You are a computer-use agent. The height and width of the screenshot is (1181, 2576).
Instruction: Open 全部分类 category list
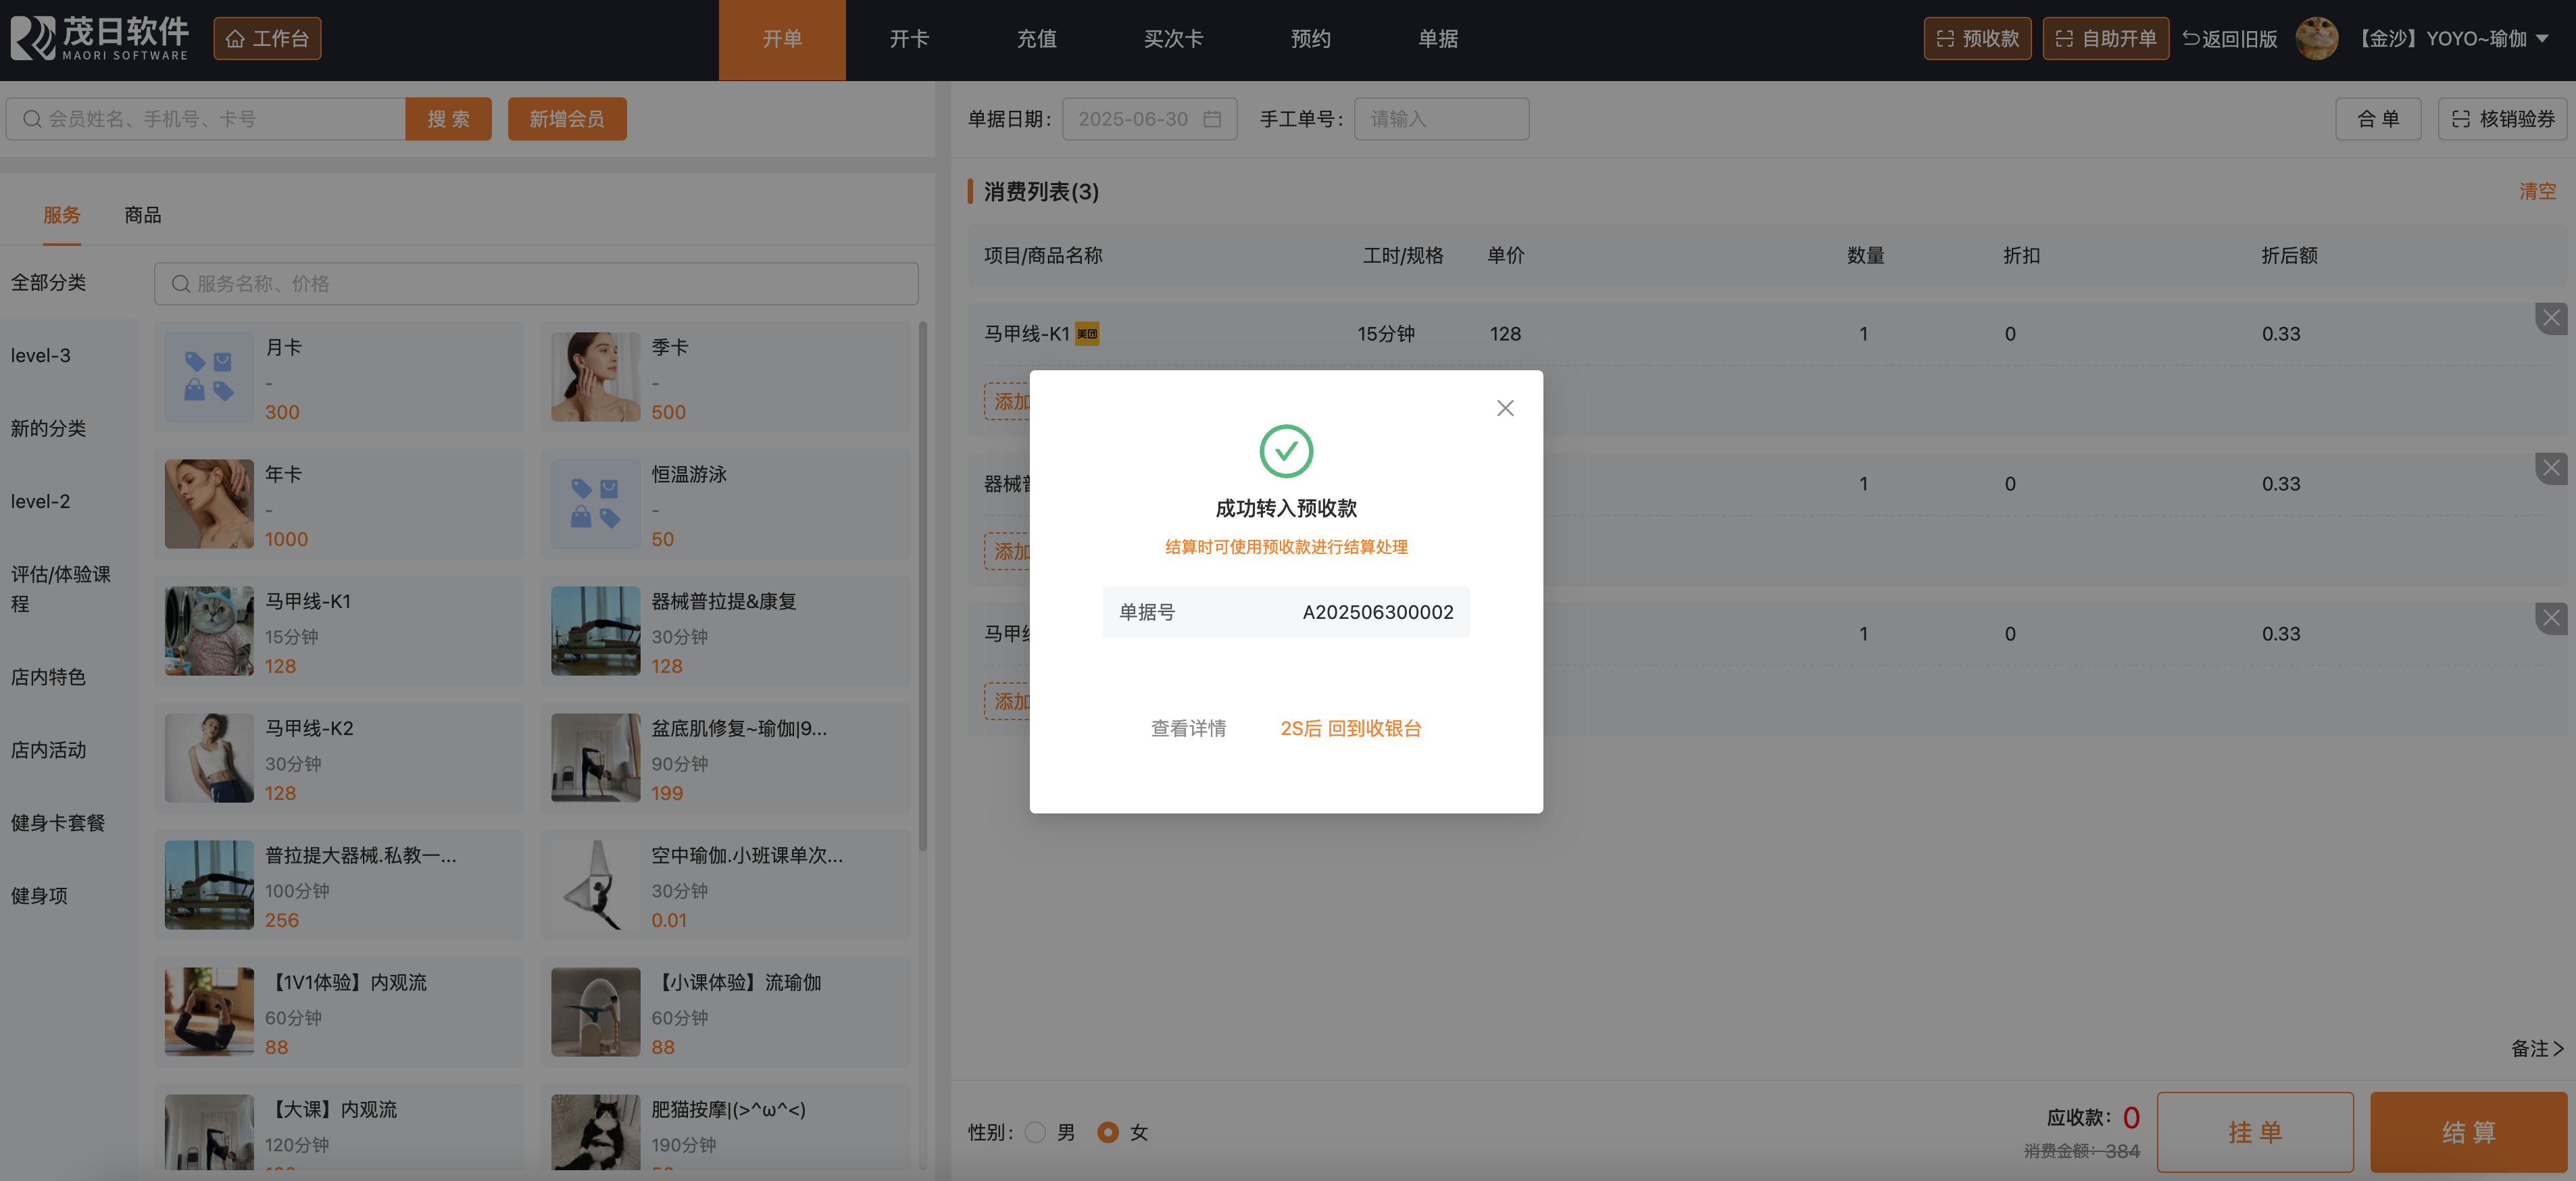click(48, 283)
